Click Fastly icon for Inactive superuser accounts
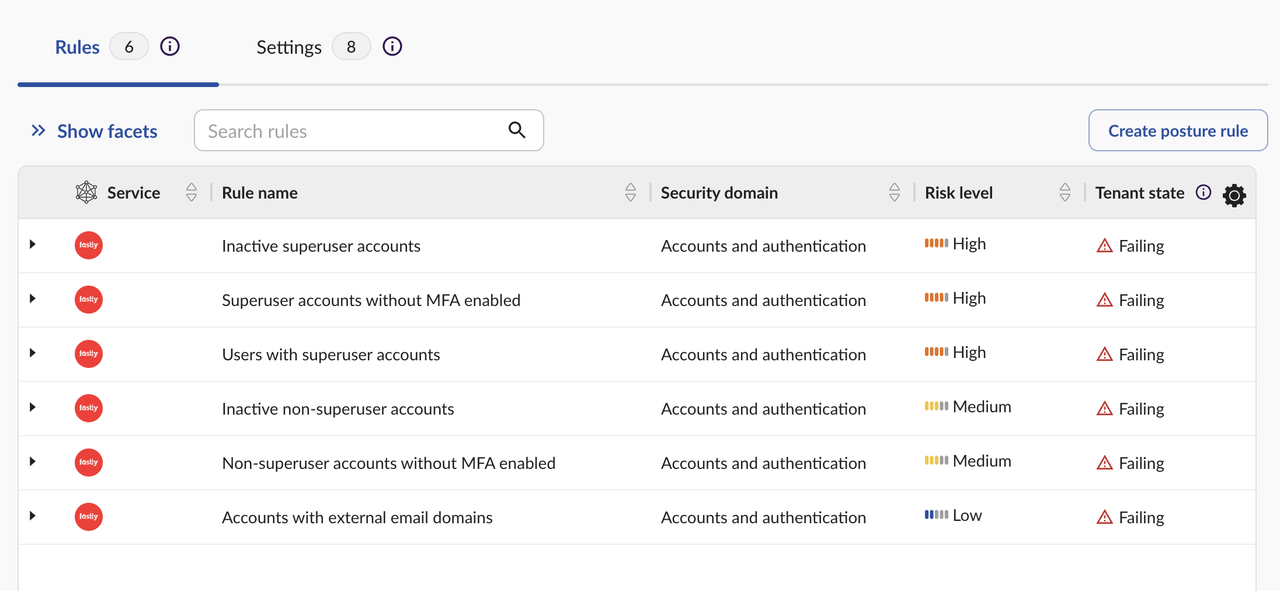The image size is (1280, 591). (89, 245)
